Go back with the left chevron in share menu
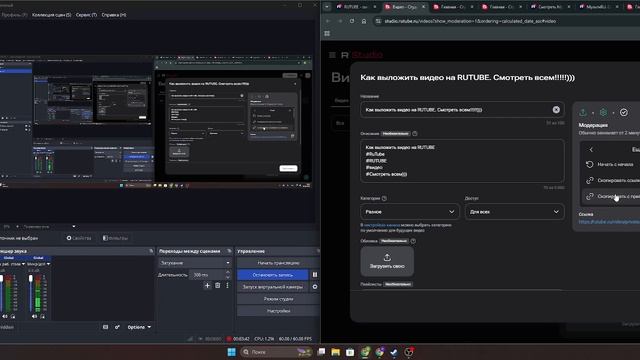This screenshot has height=360, width=640. 591,149
